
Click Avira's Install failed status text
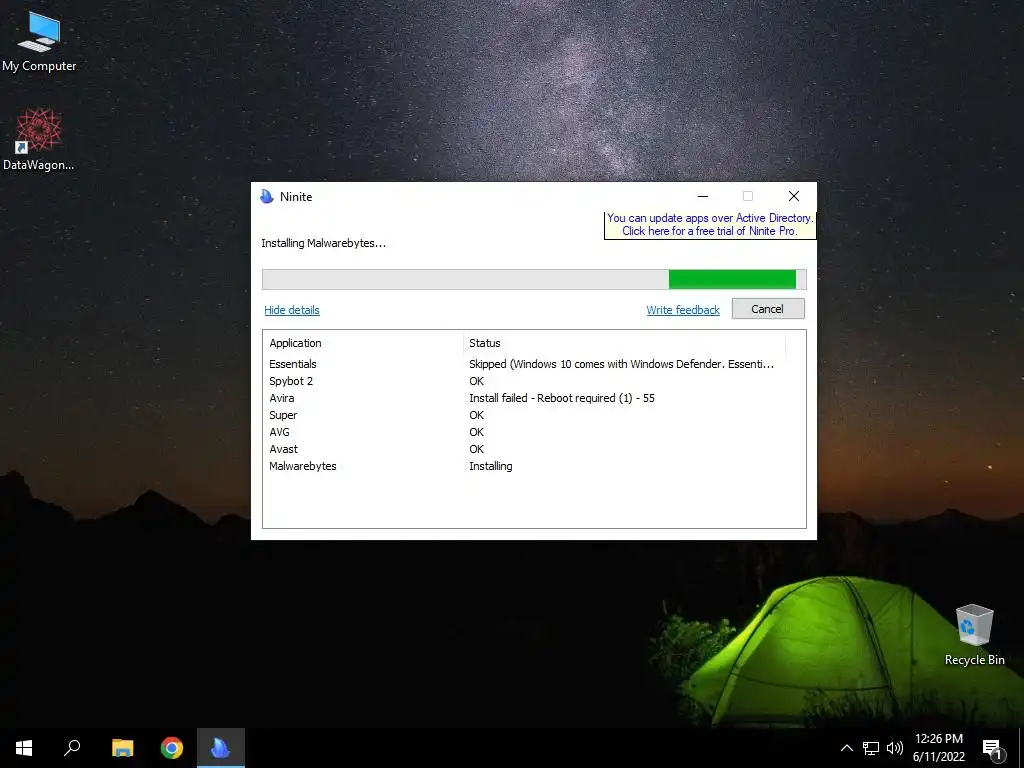[x=562, y=398]
